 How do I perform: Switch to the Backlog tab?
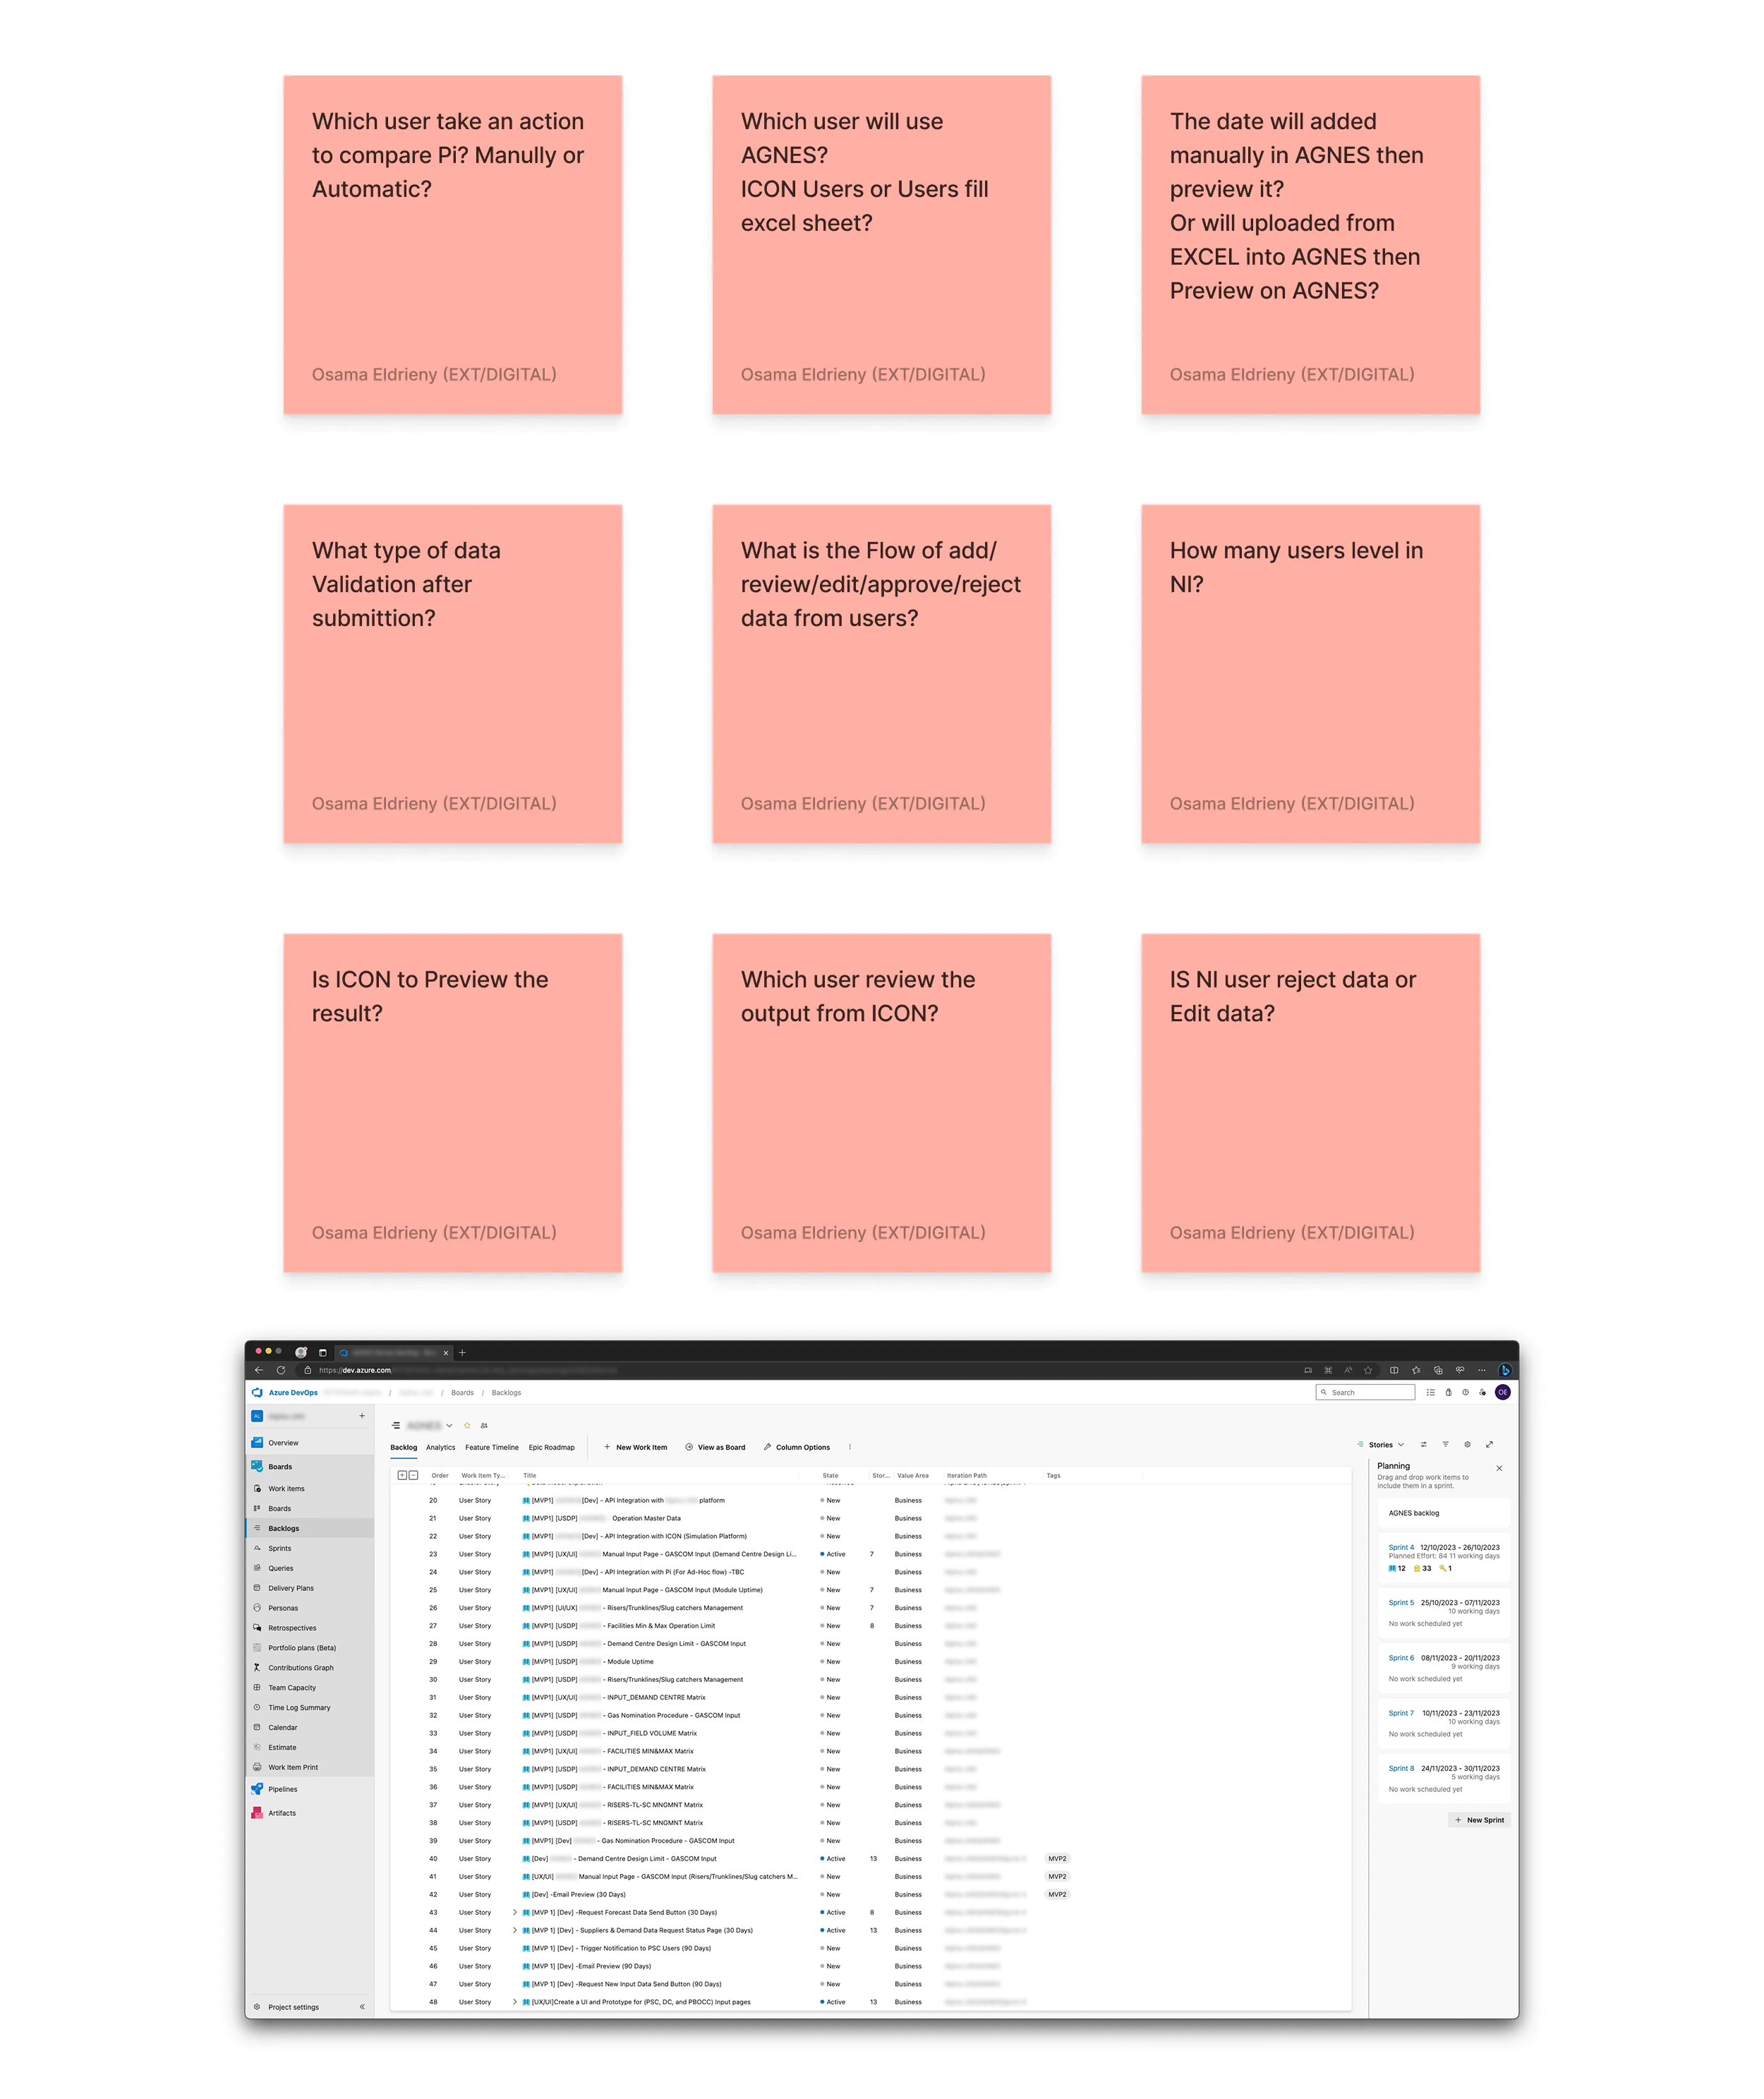[x=404, y=1448]
